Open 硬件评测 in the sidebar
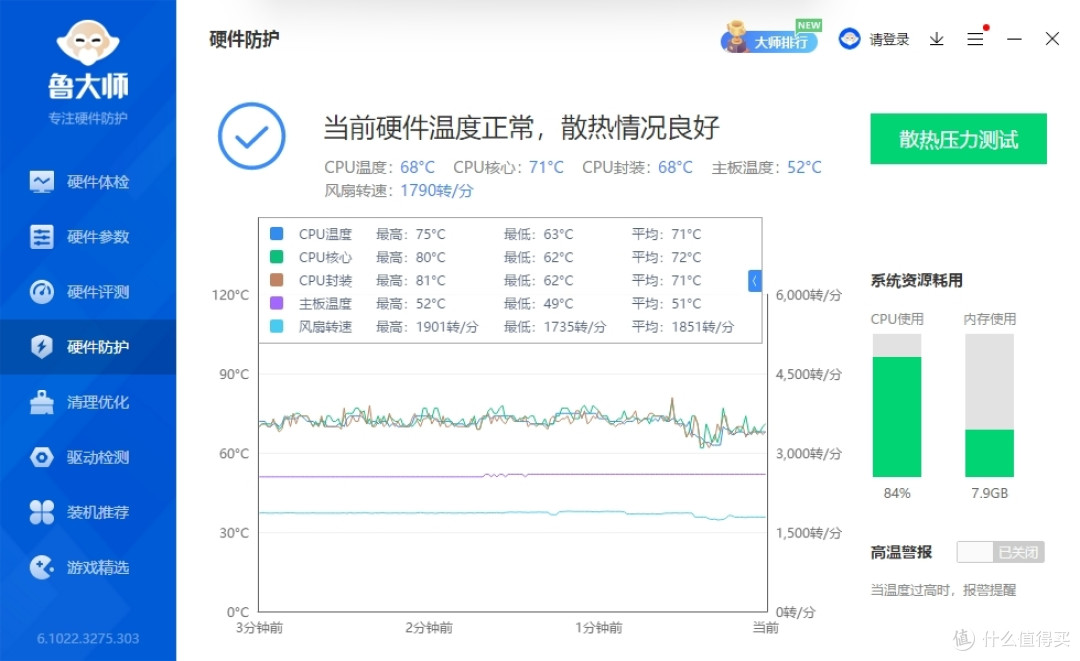The width and height of the screenshot is (1080, 661). (x=88, y=292)
